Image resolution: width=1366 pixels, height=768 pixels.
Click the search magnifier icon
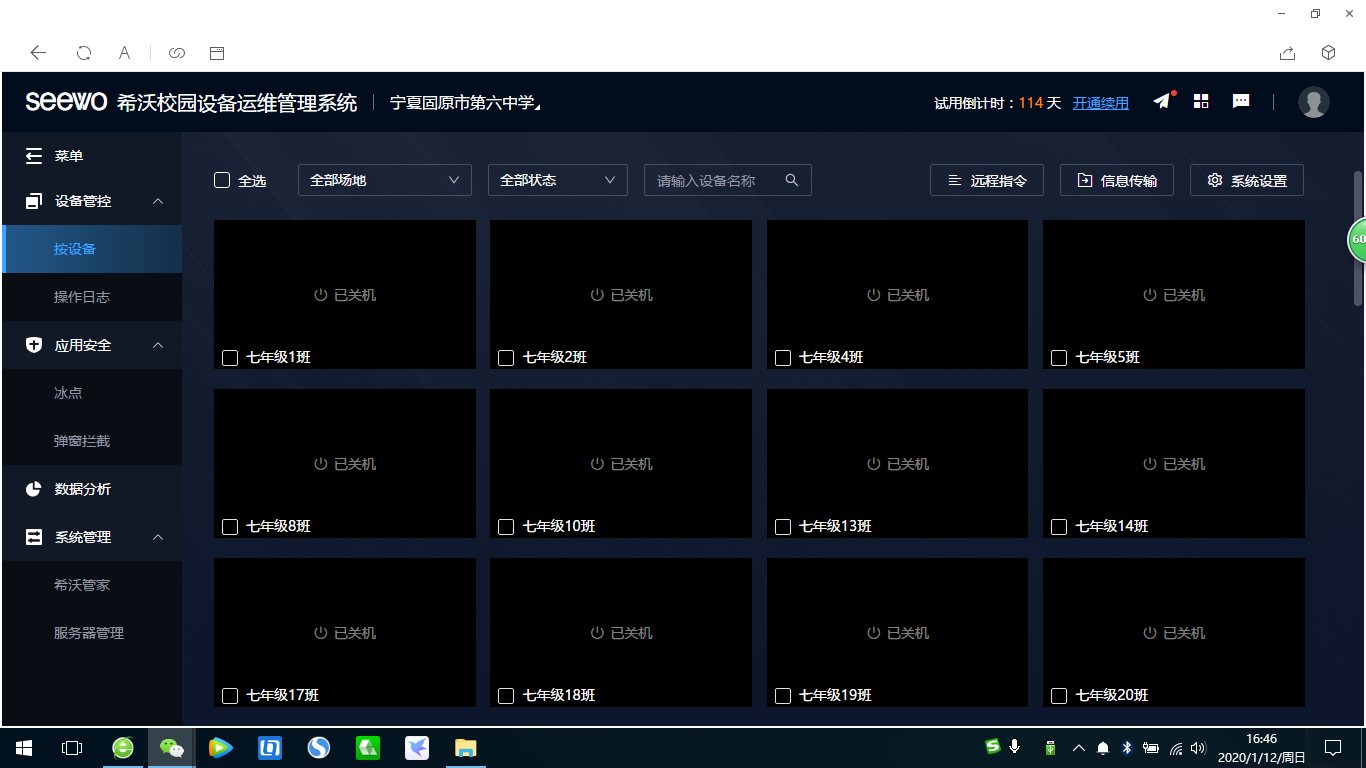(792, 180)
